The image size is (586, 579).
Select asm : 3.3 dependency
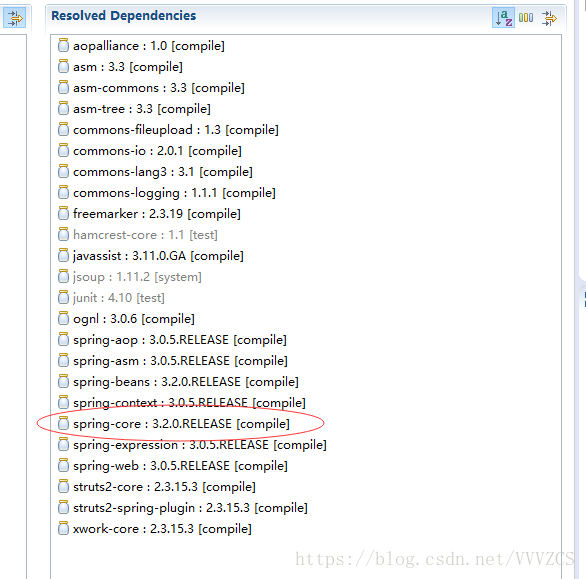(x=120, y=67)
